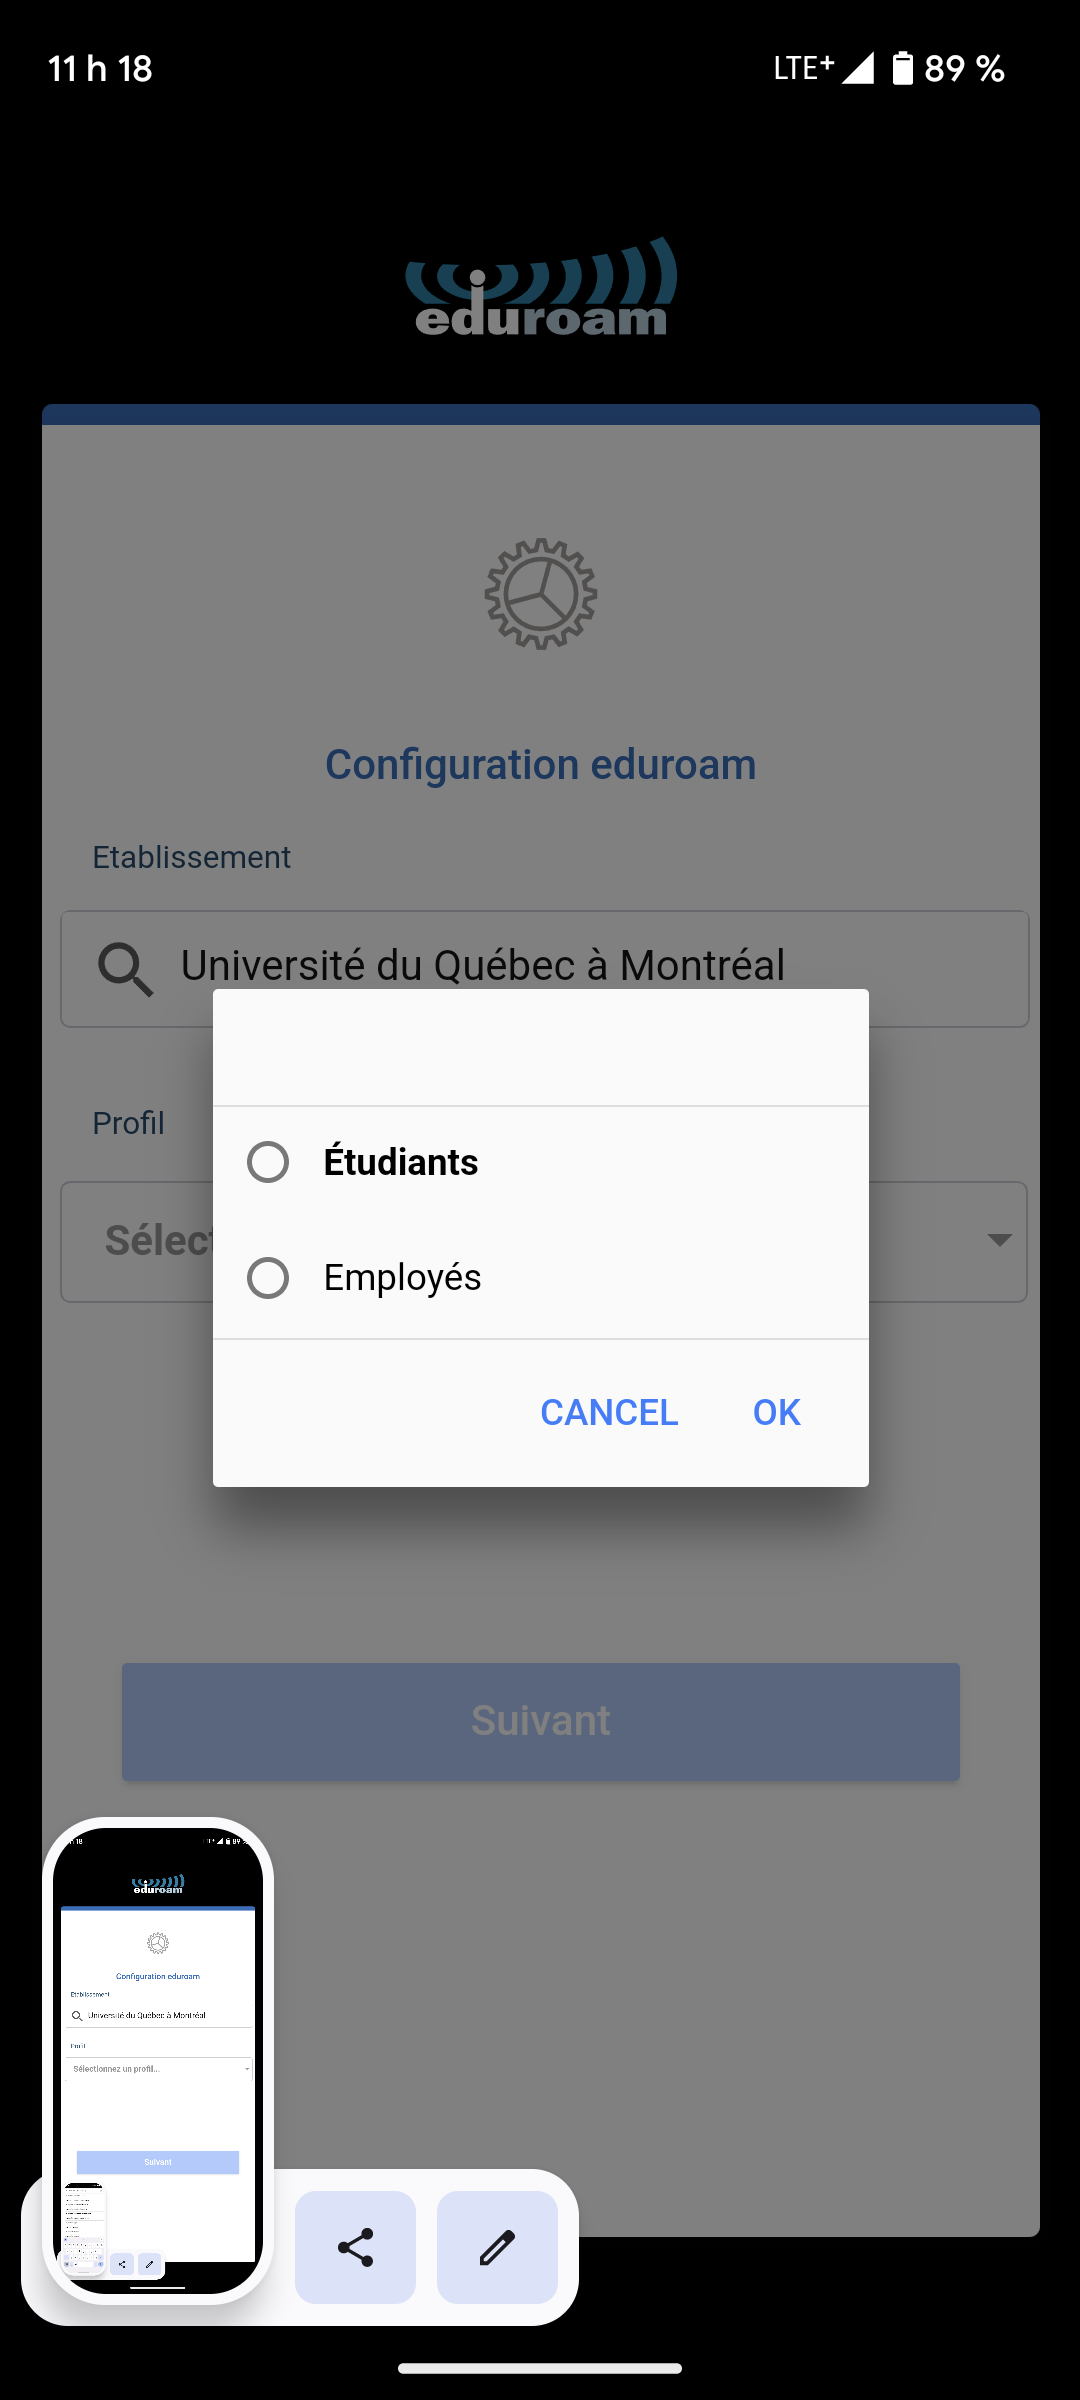Screen dimensions: 1080x2400
Task: Choose the Étudiants profile label
Action: [x=401, y=1162]
